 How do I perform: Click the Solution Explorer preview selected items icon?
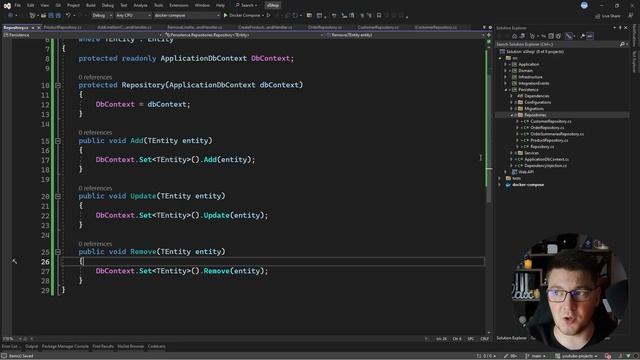point(590,36)
